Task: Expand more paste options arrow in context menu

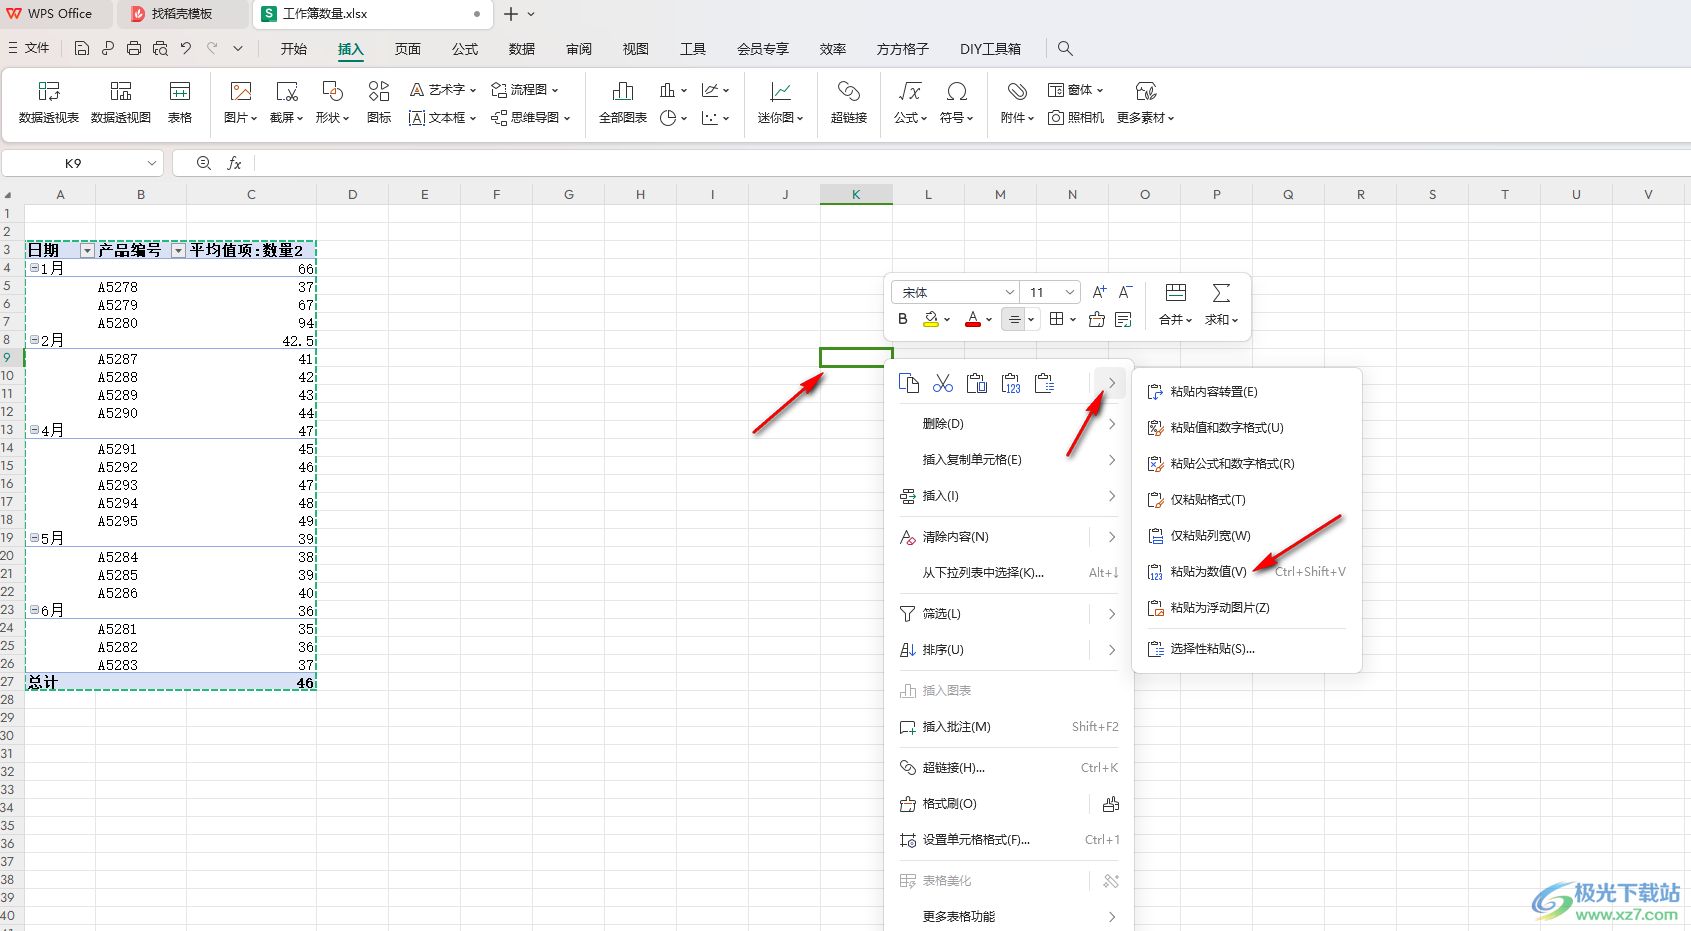Action: coord(1112,383)
